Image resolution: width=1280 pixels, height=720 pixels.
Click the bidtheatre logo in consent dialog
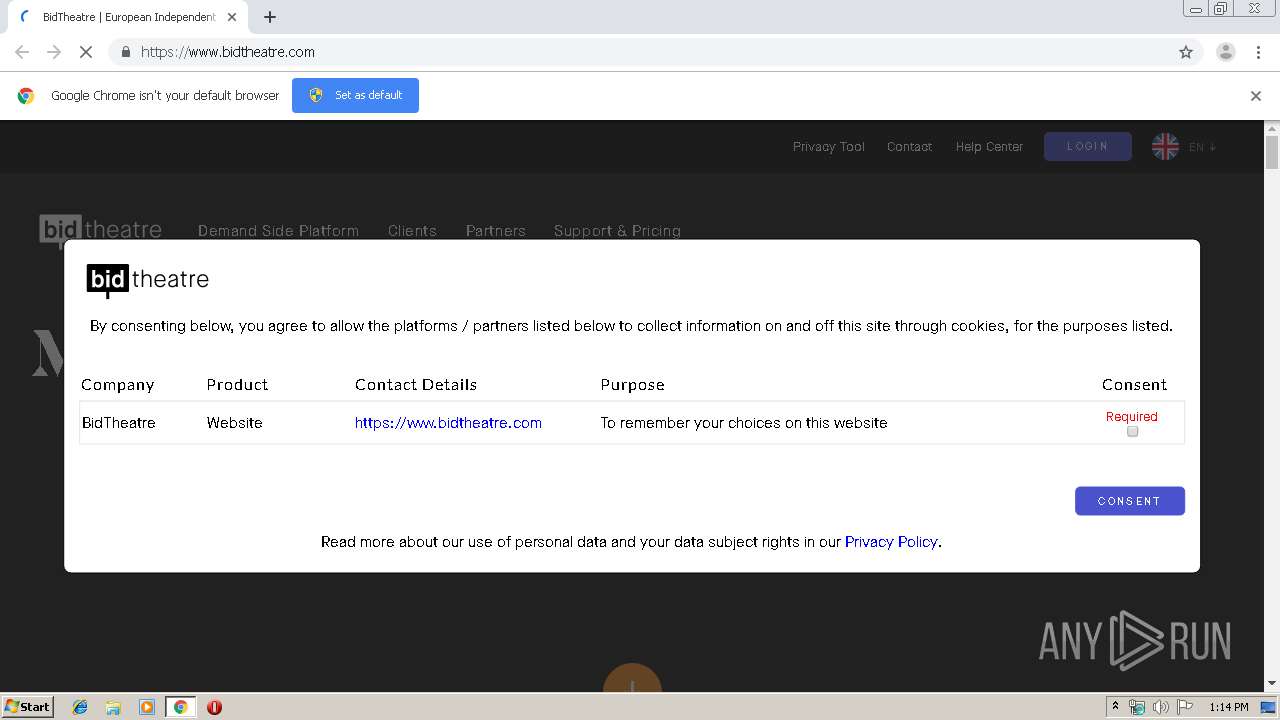point(148,280)
